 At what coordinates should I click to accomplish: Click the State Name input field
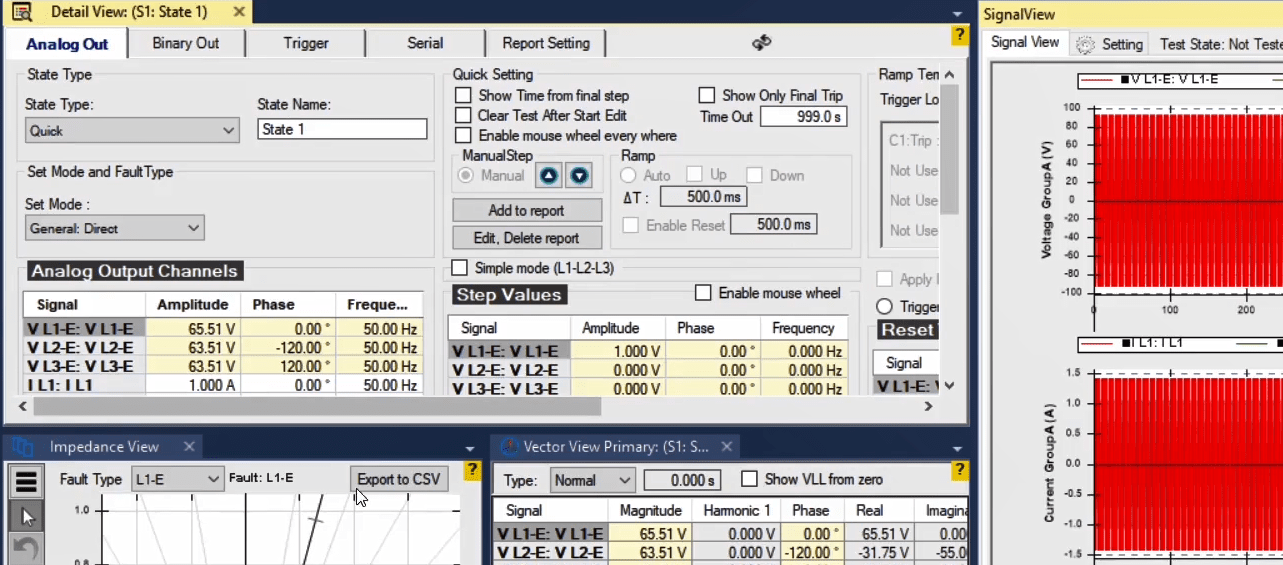click(342, 129)
